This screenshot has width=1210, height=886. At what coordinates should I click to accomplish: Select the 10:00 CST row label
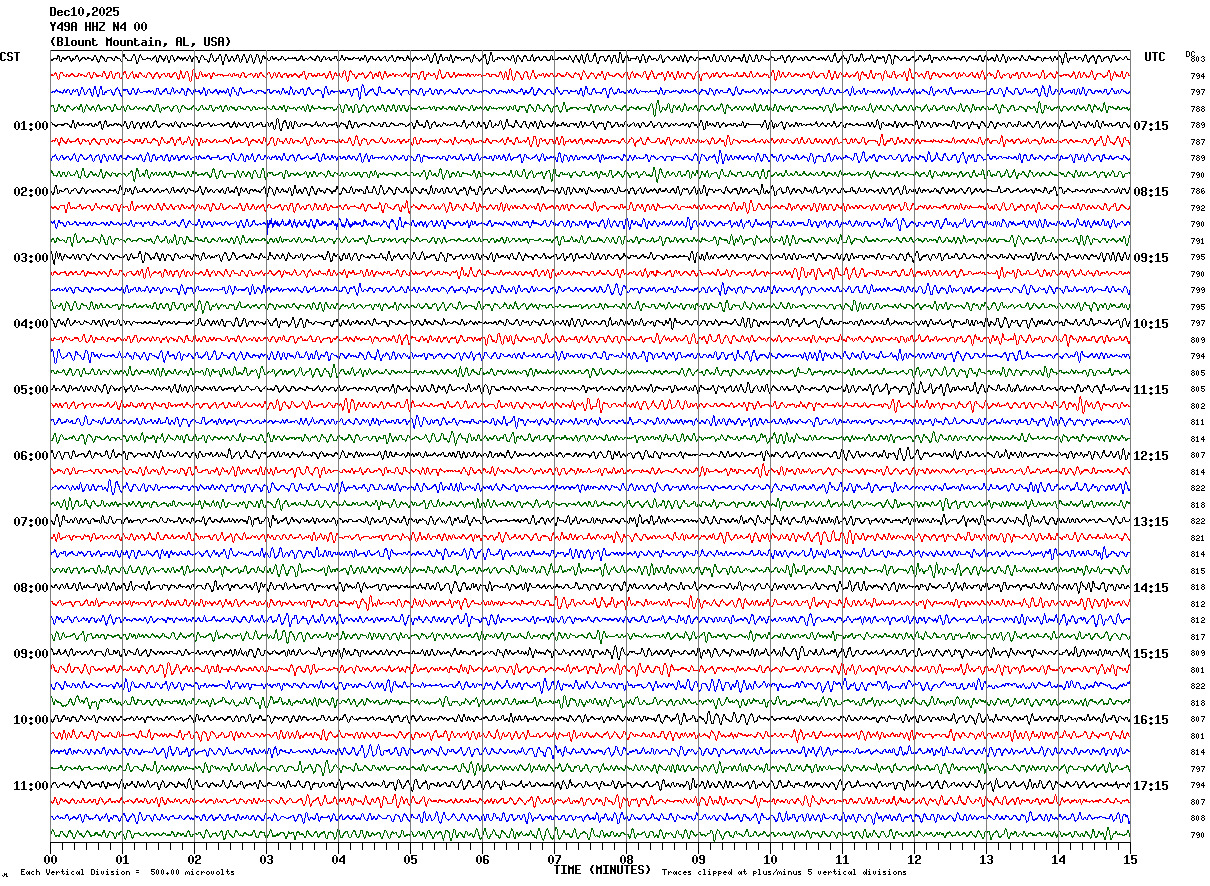point(31,720)
